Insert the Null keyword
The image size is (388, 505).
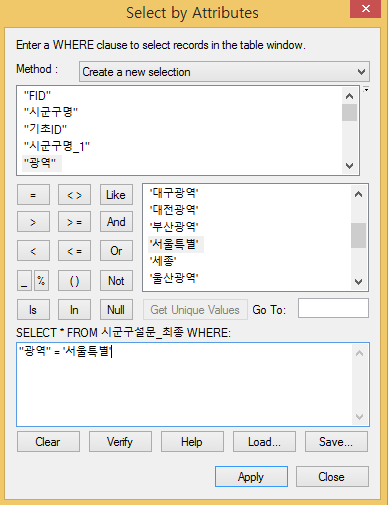116,310
